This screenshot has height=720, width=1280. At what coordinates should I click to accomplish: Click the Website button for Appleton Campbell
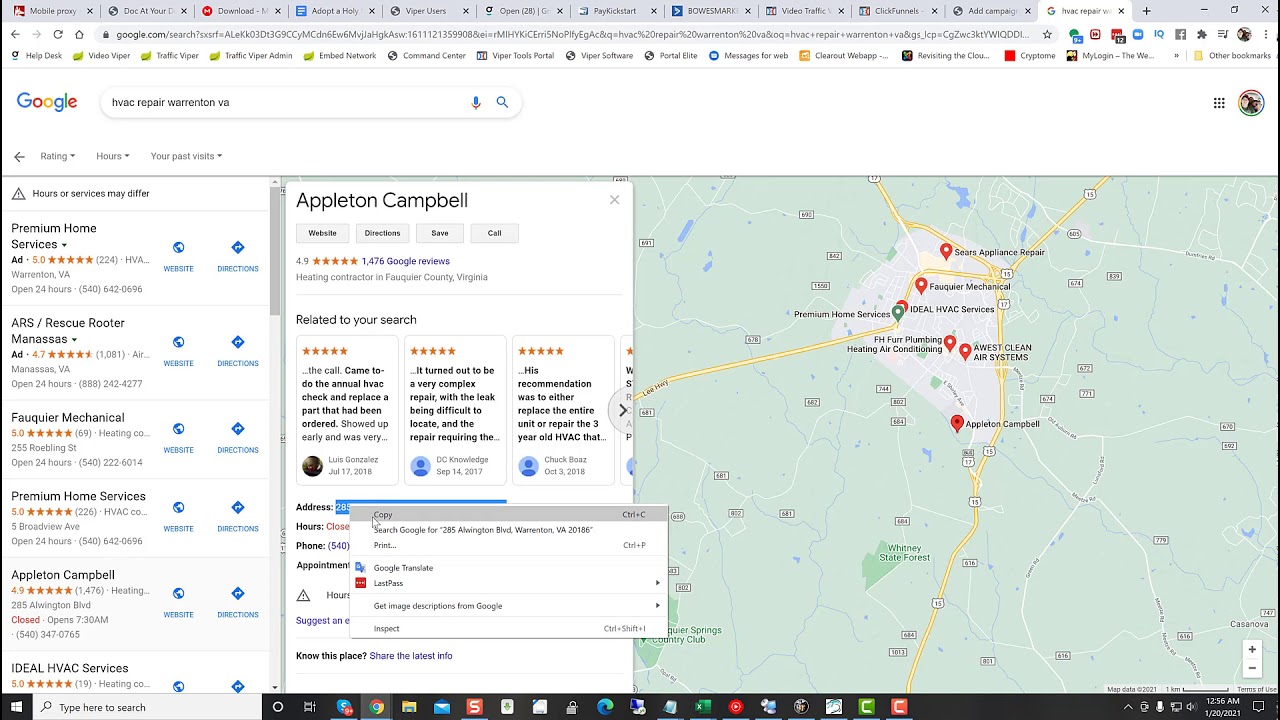coord(322,233)
